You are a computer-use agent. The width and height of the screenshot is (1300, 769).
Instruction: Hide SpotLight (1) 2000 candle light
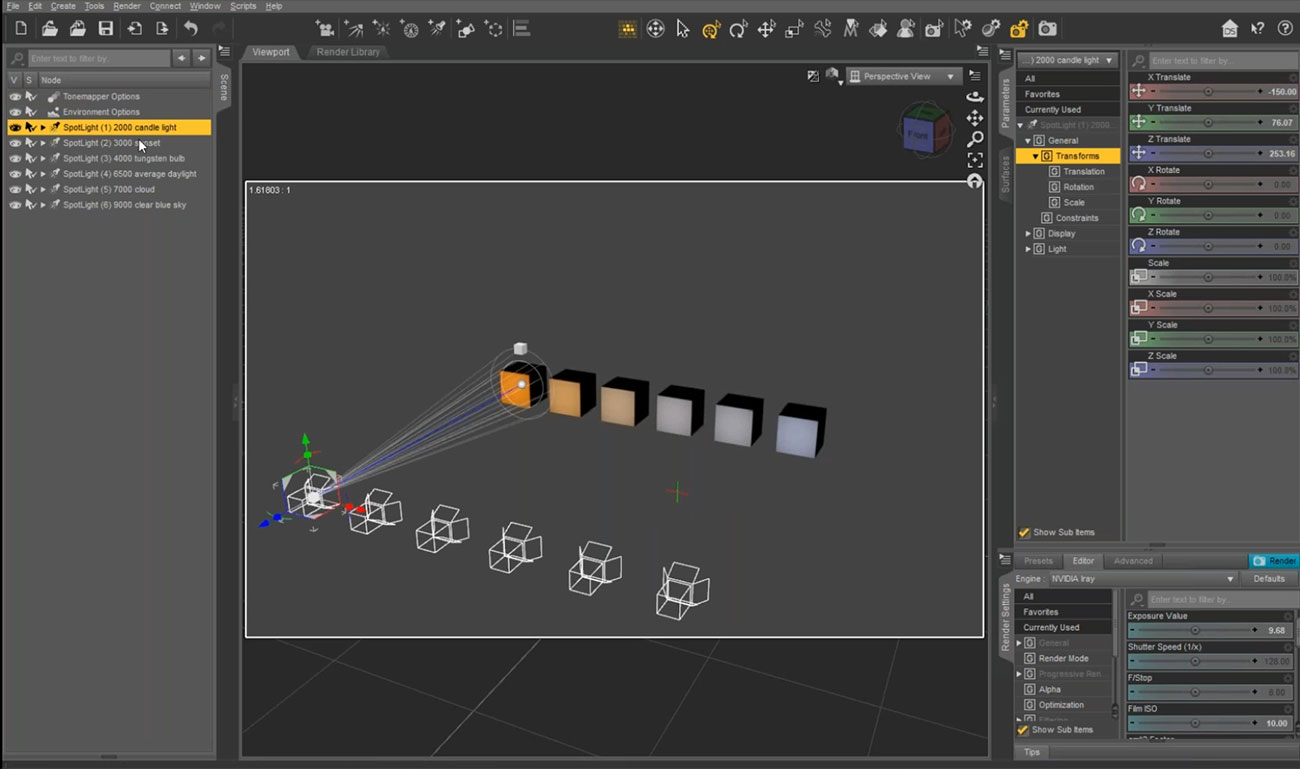[15, 128]
